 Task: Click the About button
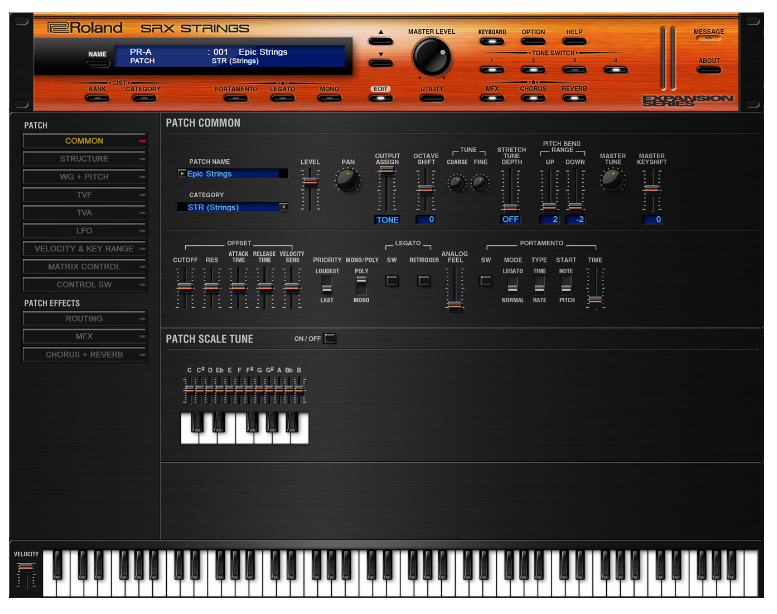(709, 70)
